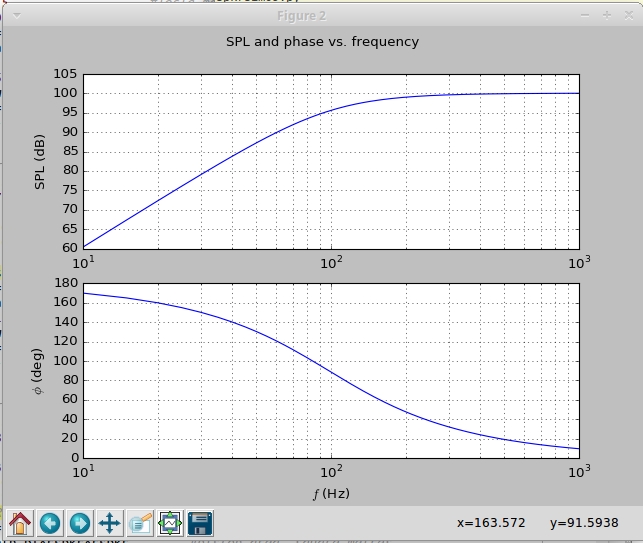Save the figure with floppy disk icon
This screenshot has height=543, width=643.
200,523
